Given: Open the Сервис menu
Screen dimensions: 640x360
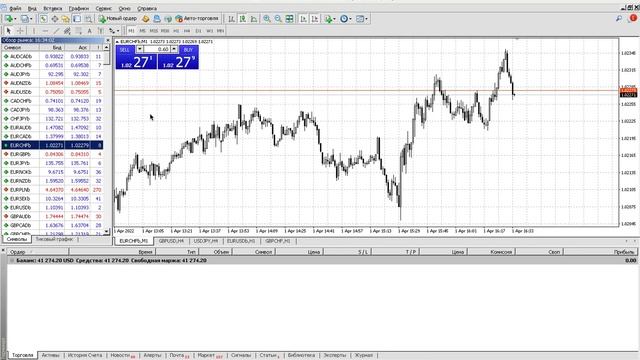Looking at the screenshot, I should [104, 8].
